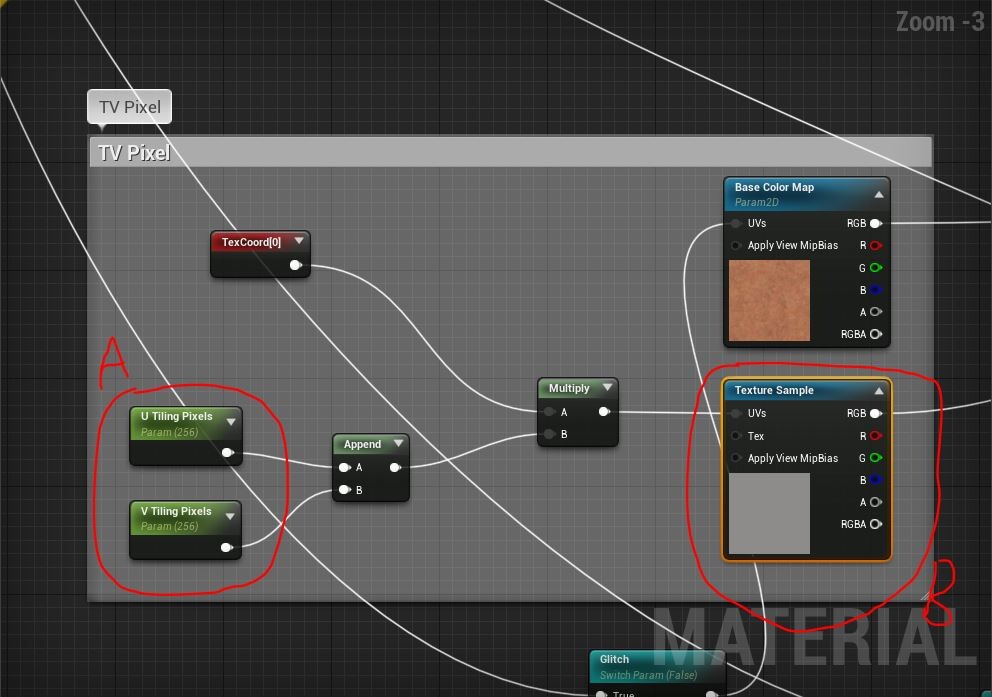Click the True input pin on the Glitch switch

600,692
